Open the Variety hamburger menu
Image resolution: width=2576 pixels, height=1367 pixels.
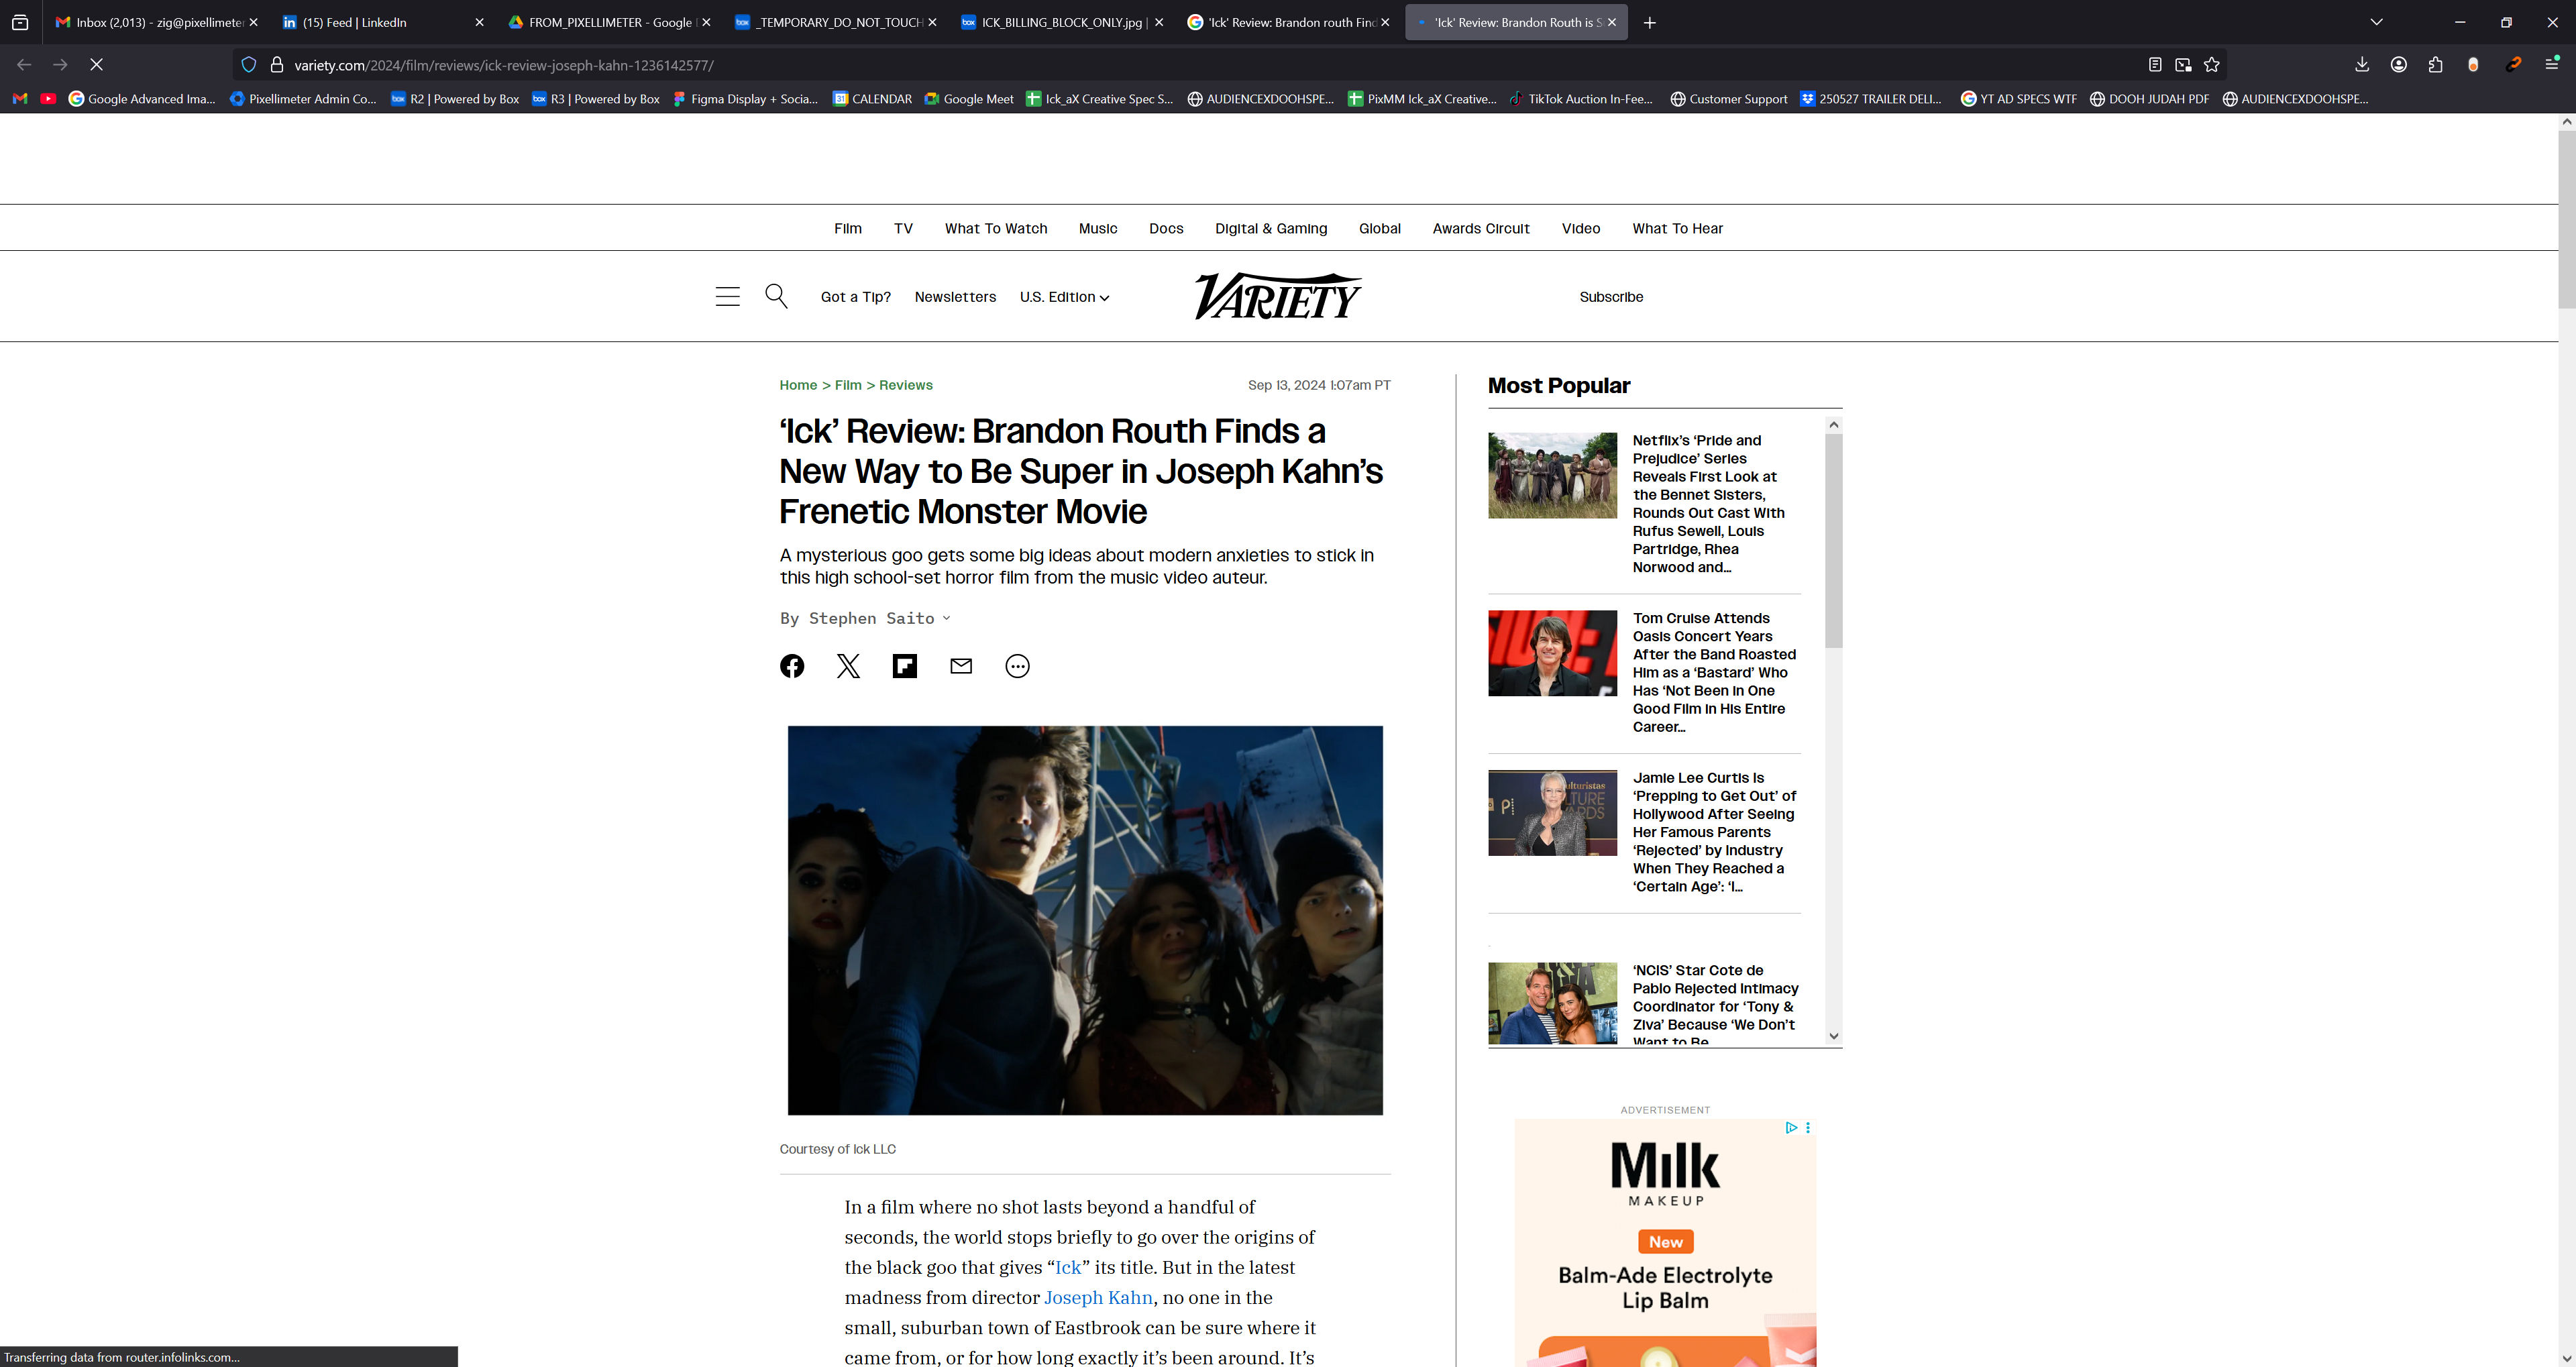point(727,296)
